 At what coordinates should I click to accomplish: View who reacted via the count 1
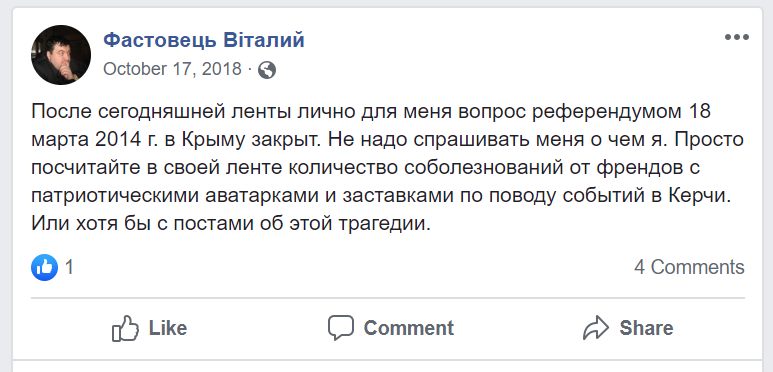pyautogui.click(x=70, y=268)
